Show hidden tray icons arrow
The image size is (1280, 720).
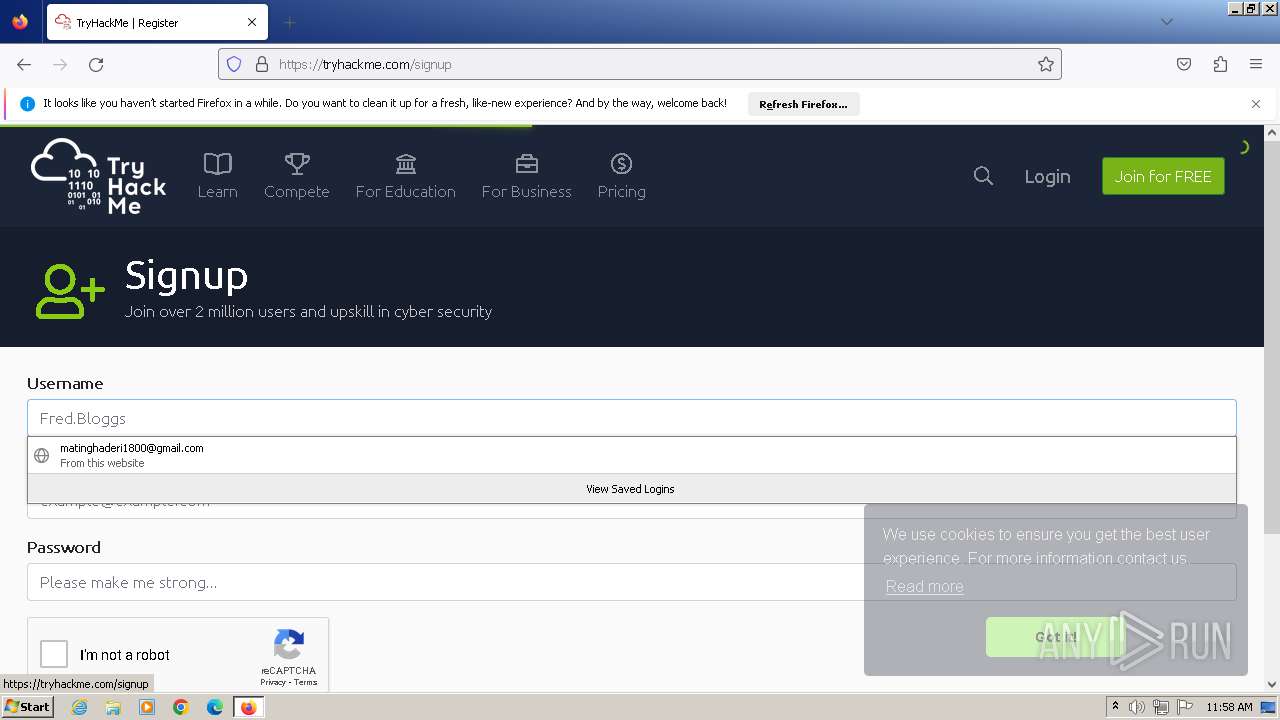[x=1115, y=707]
